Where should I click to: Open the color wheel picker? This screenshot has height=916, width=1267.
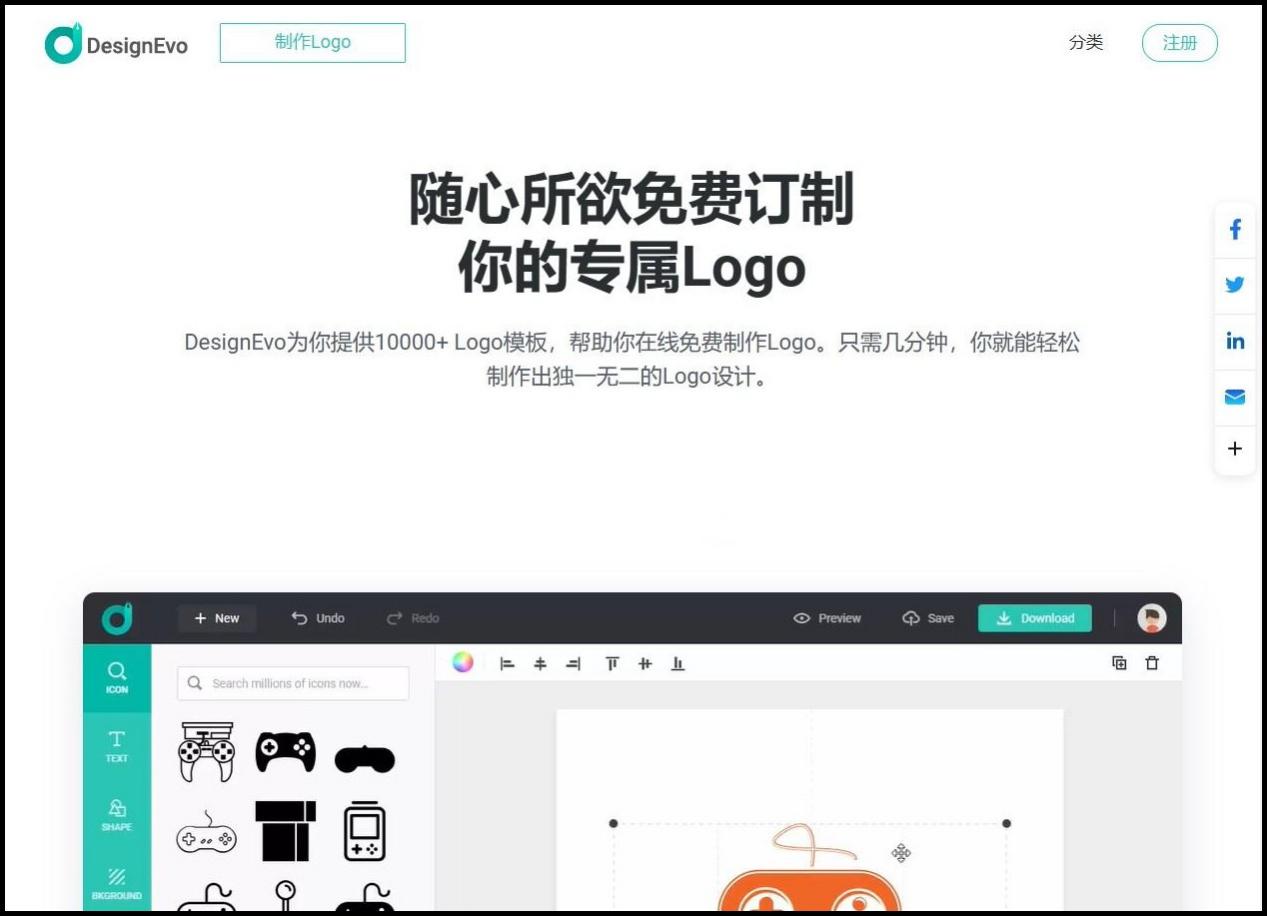(x=462, y=662)
